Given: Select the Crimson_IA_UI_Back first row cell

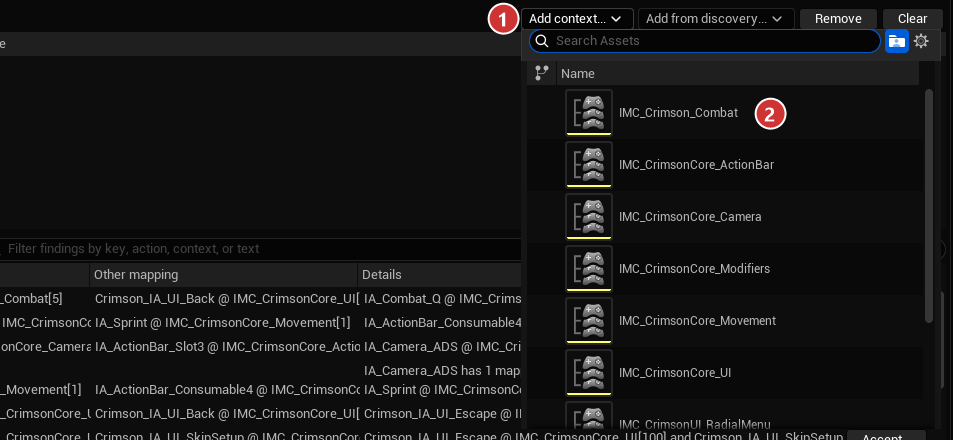Looking at the screenshot, I should coord(225,298).
